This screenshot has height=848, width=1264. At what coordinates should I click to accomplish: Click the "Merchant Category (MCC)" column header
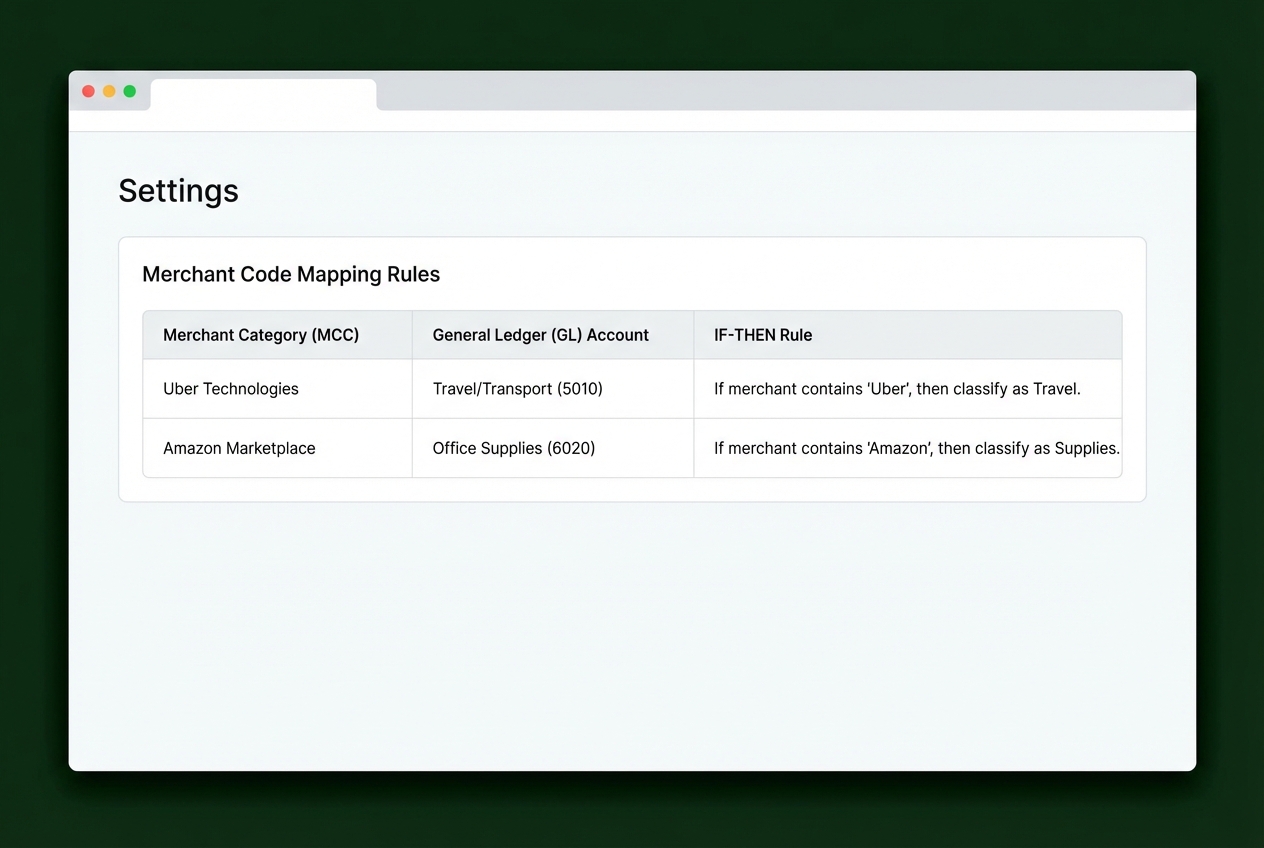pyautogui.click(x=261, y=335)
